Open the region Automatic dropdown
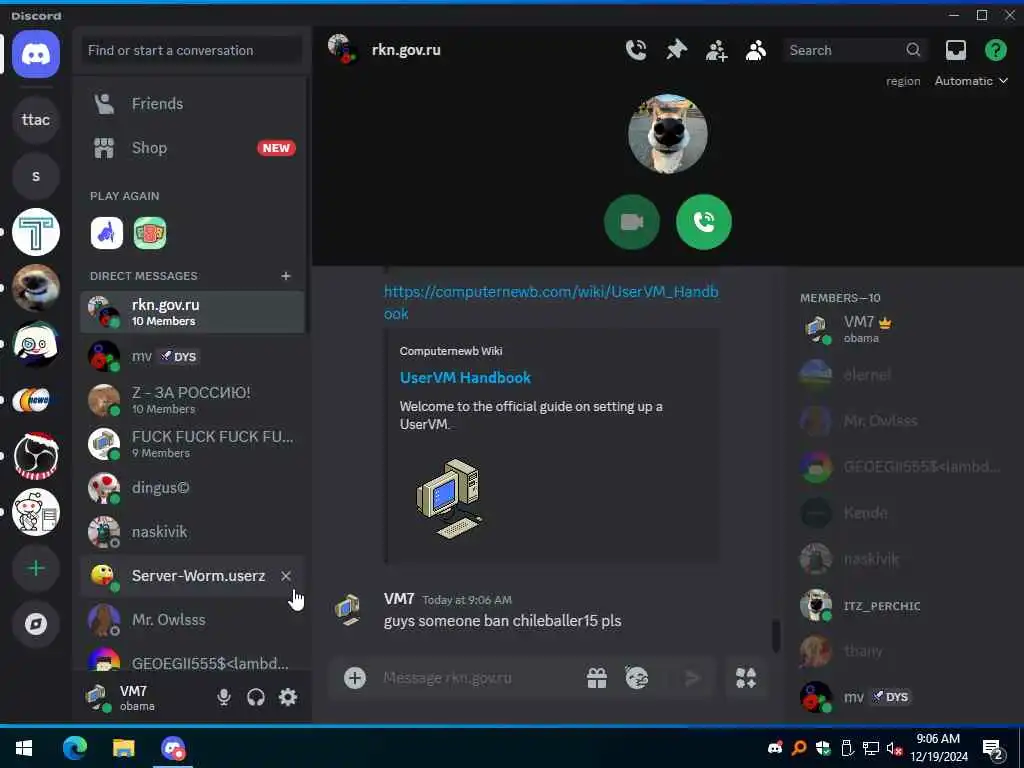This screenshot has height=768, width=1024. [971, 81]
